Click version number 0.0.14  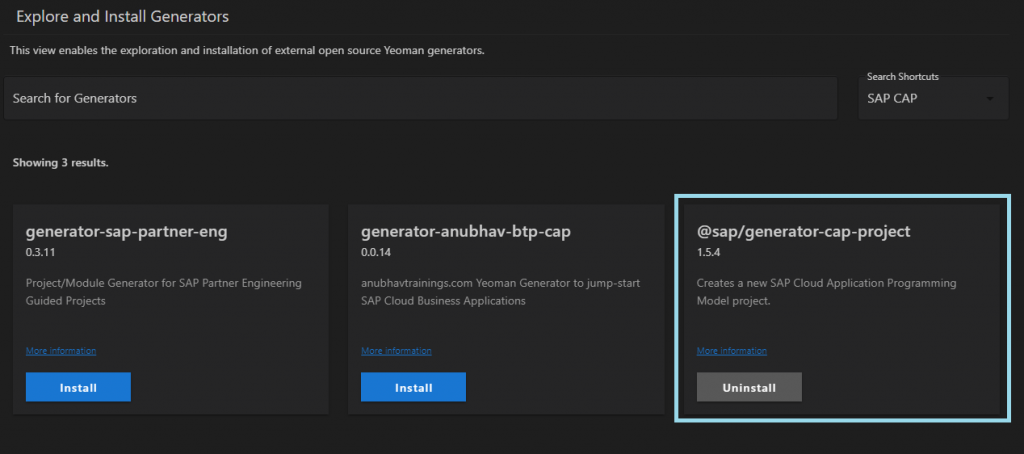pyautogui.click(x=376, y=252)
